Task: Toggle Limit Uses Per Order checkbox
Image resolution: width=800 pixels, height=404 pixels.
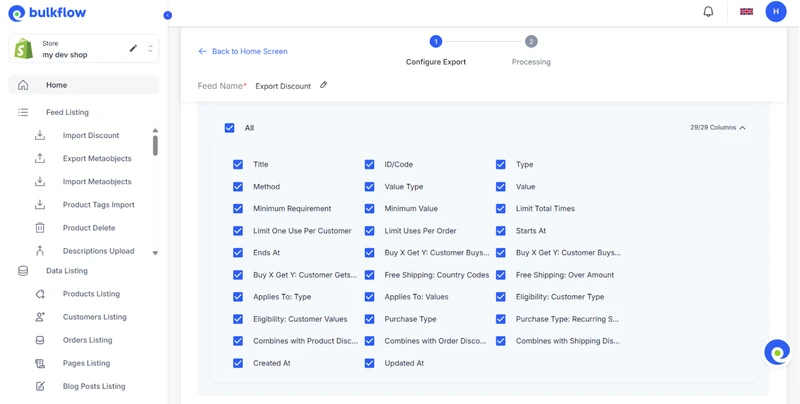Action: click(x=369, y=231)
